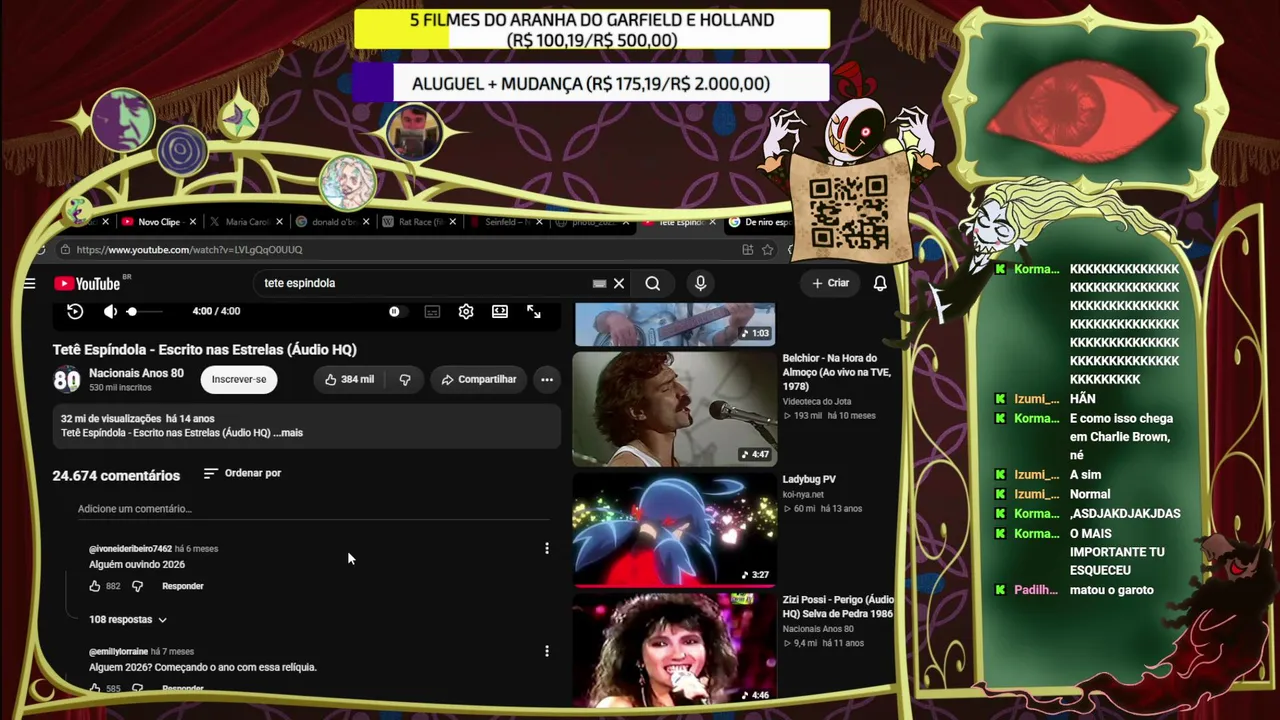Like the 'Alguém ouvindo 2026' comment
This screenshot has height=720, width=1280.
point(95,586)
